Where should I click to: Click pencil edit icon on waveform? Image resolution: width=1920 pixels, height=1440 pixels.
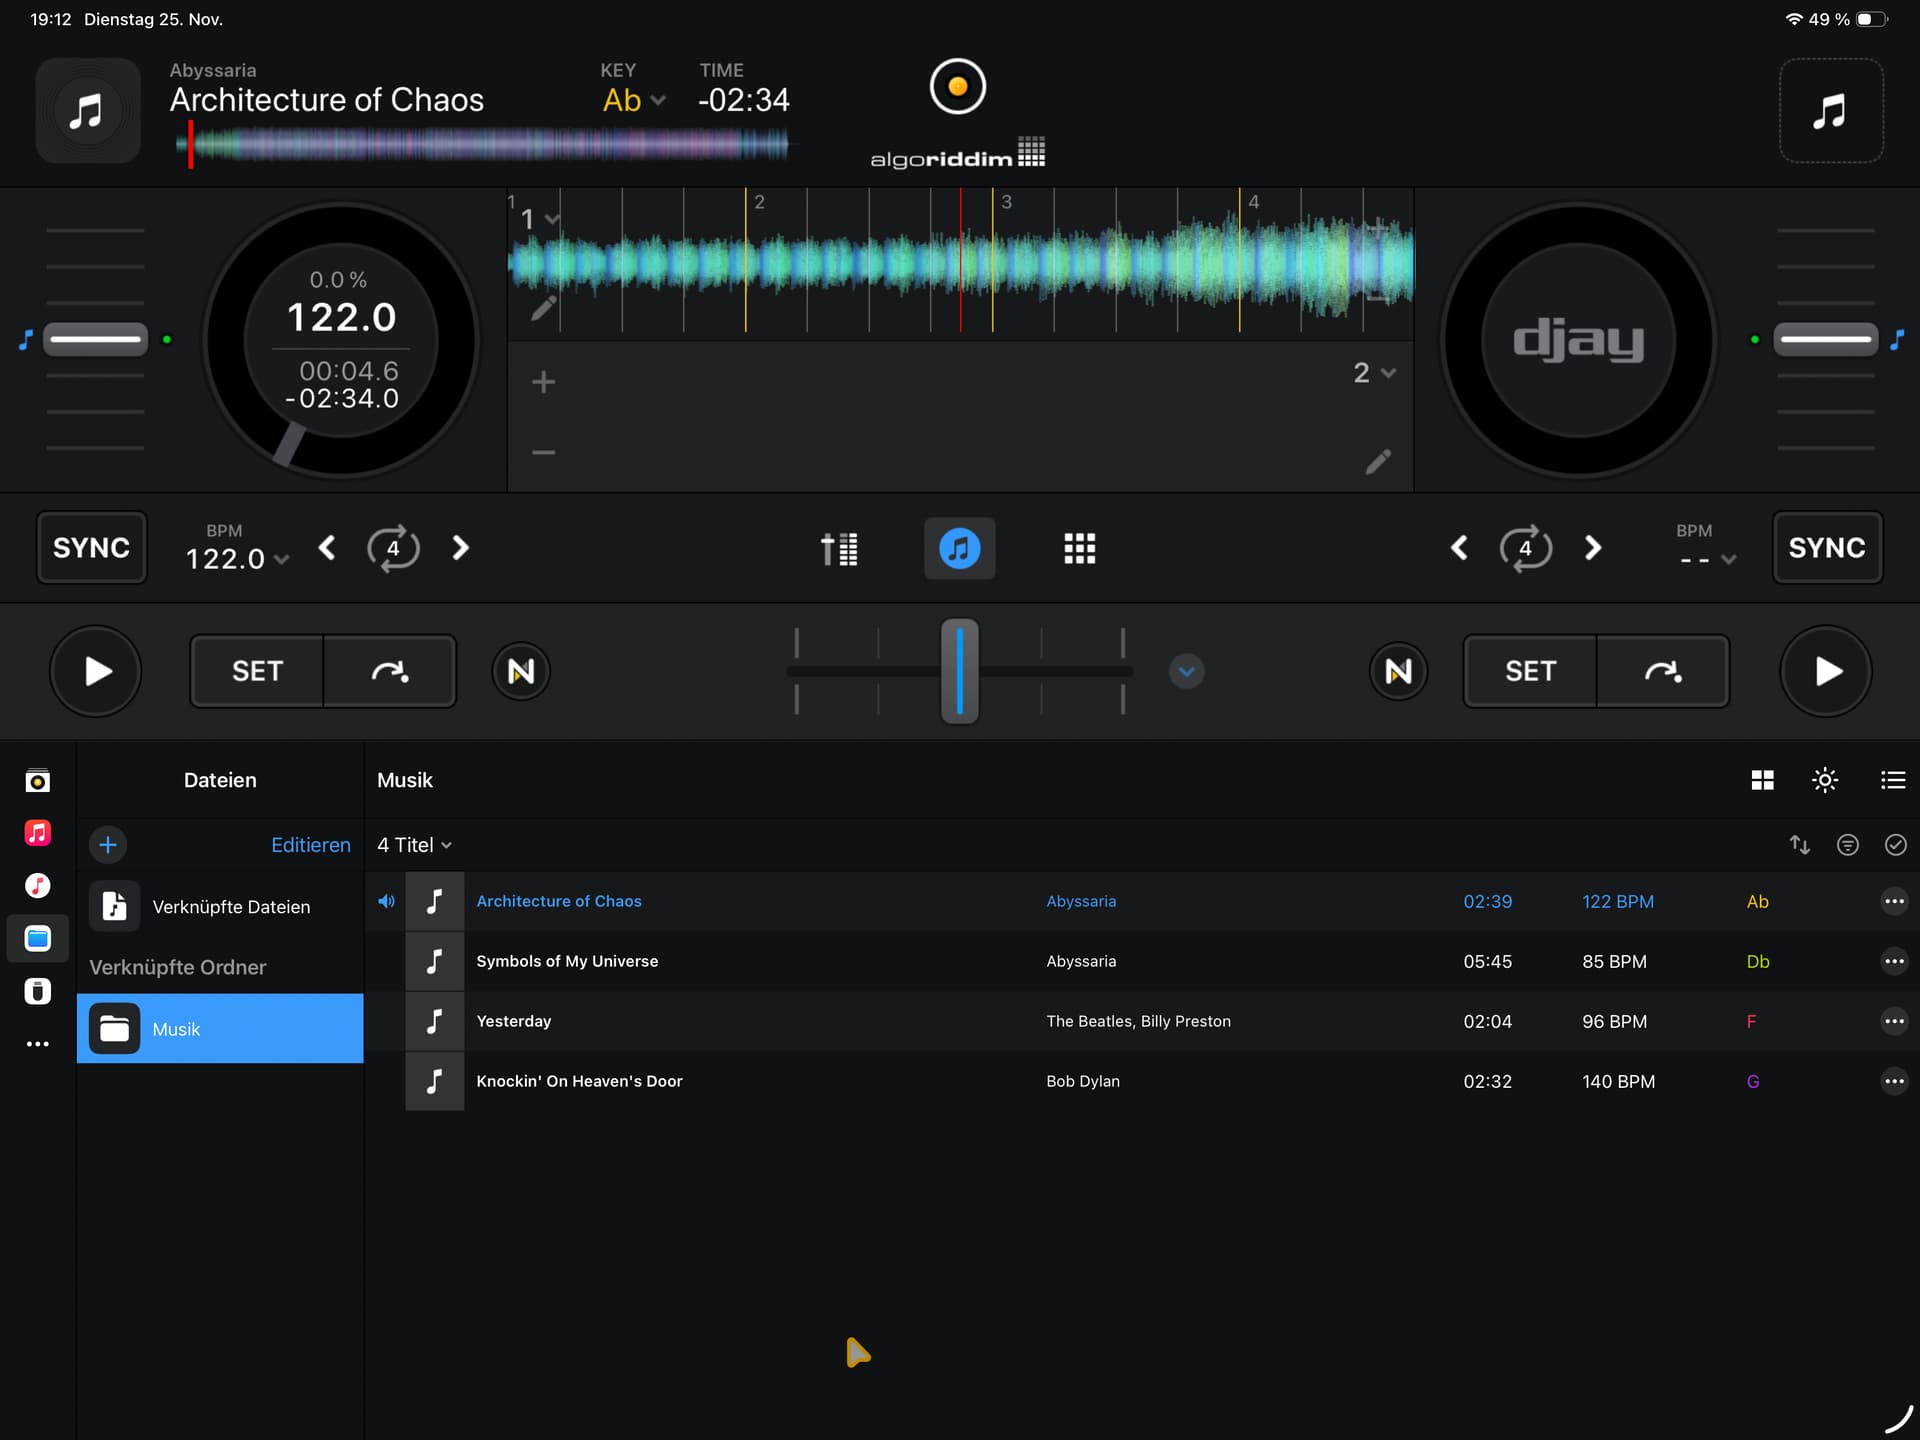543,308
